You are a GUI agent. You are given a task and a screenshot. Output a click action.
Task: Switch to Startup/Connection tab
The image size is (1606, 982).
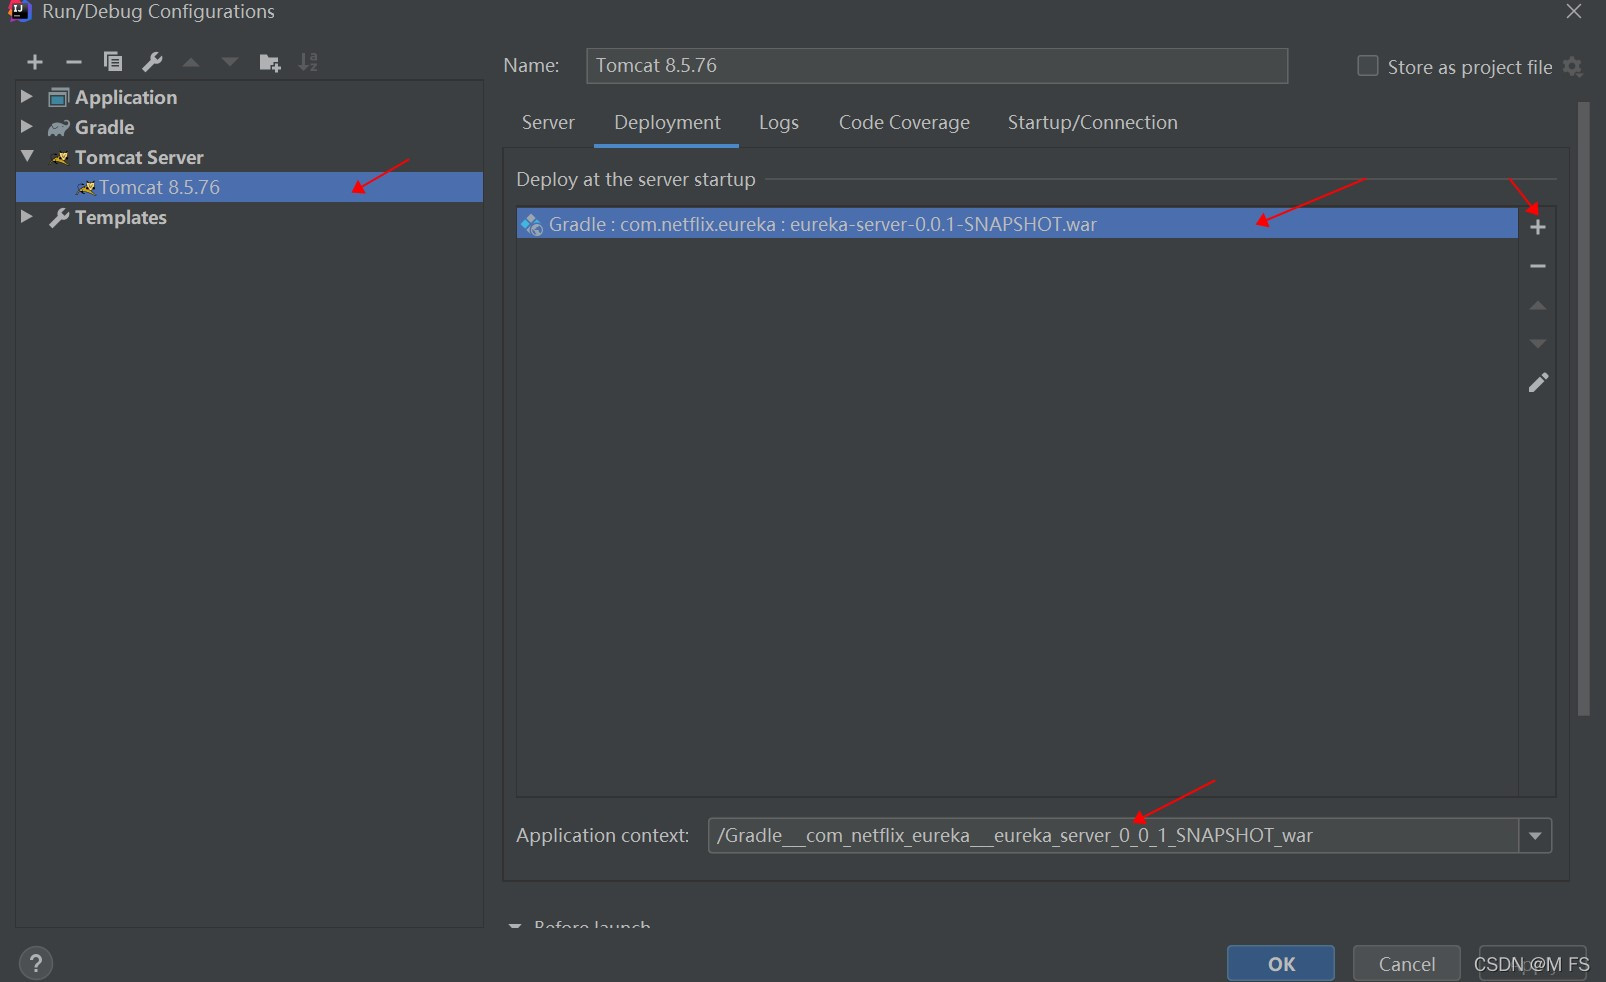(1092, 122)
